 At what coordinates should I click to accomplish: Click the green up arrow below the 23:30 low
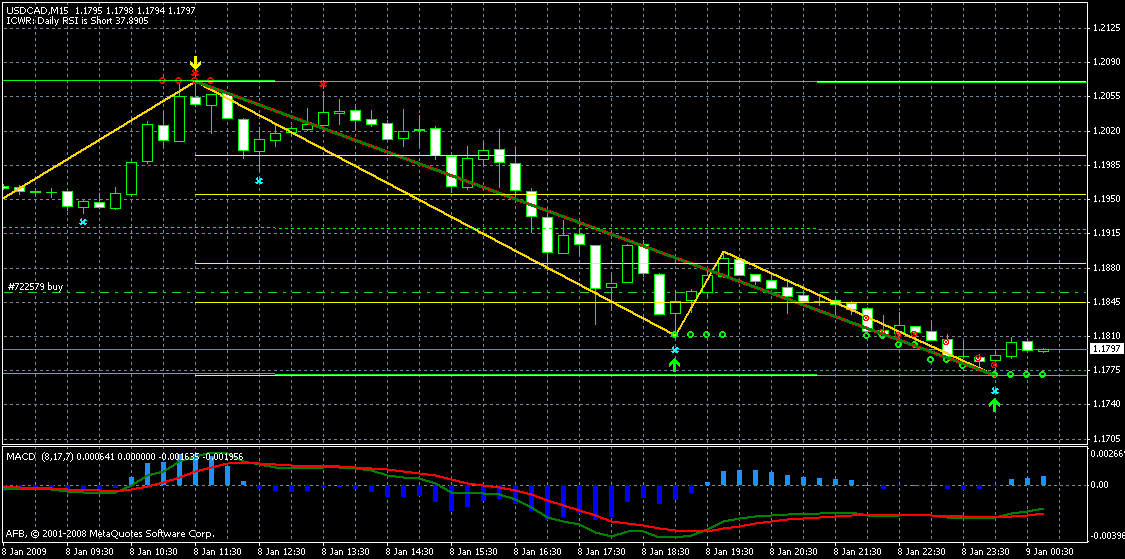994,404
